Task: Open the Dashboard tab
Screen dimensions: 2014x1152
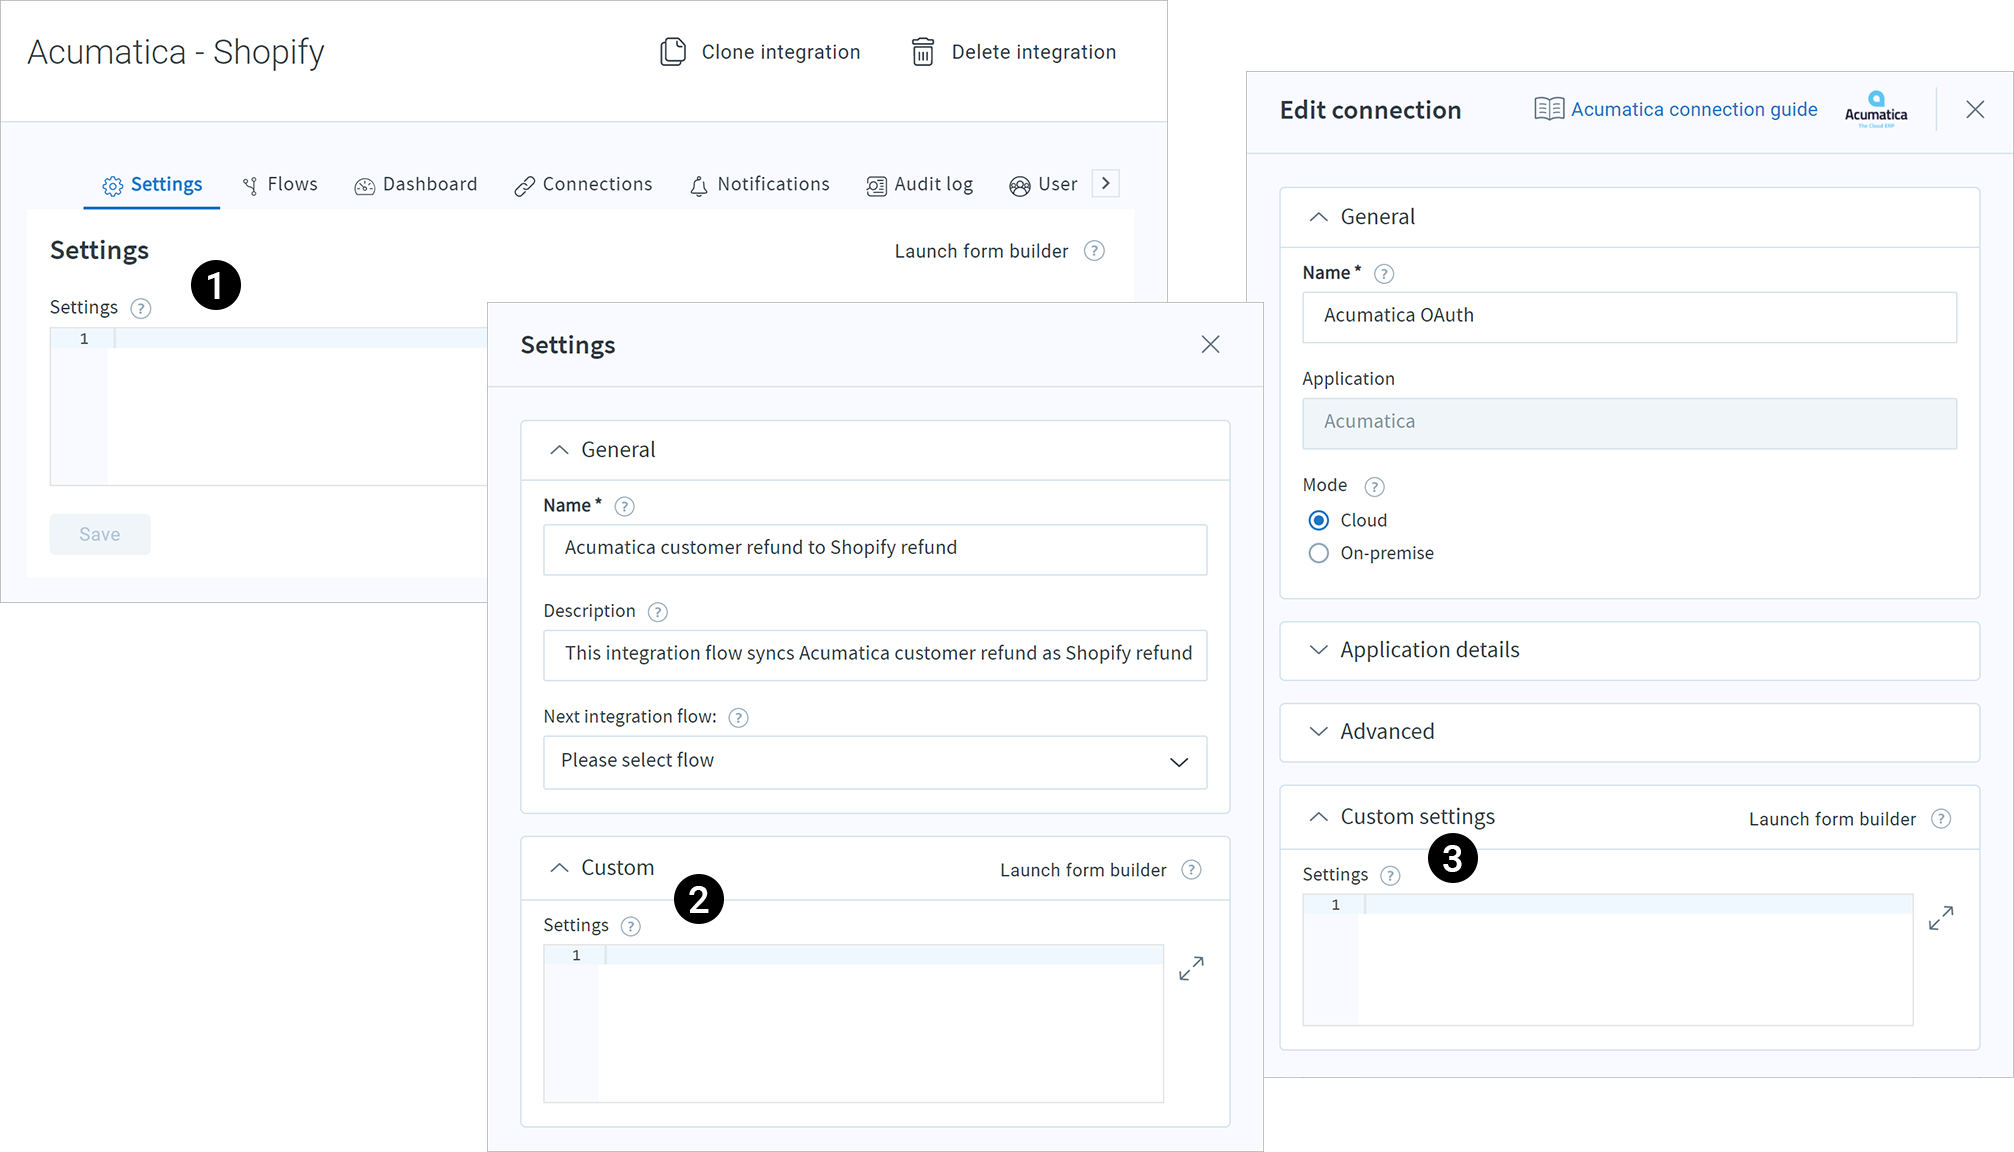Action: click(x=416, y=185)
